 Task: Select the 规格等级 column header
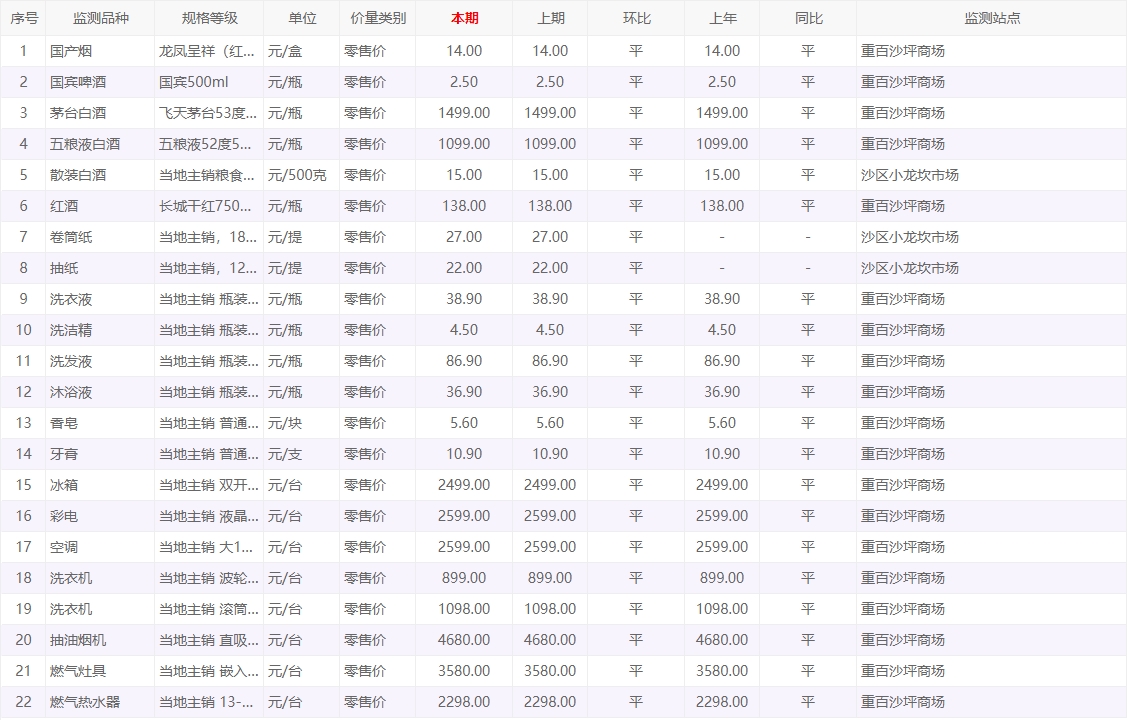click(209, 18)
